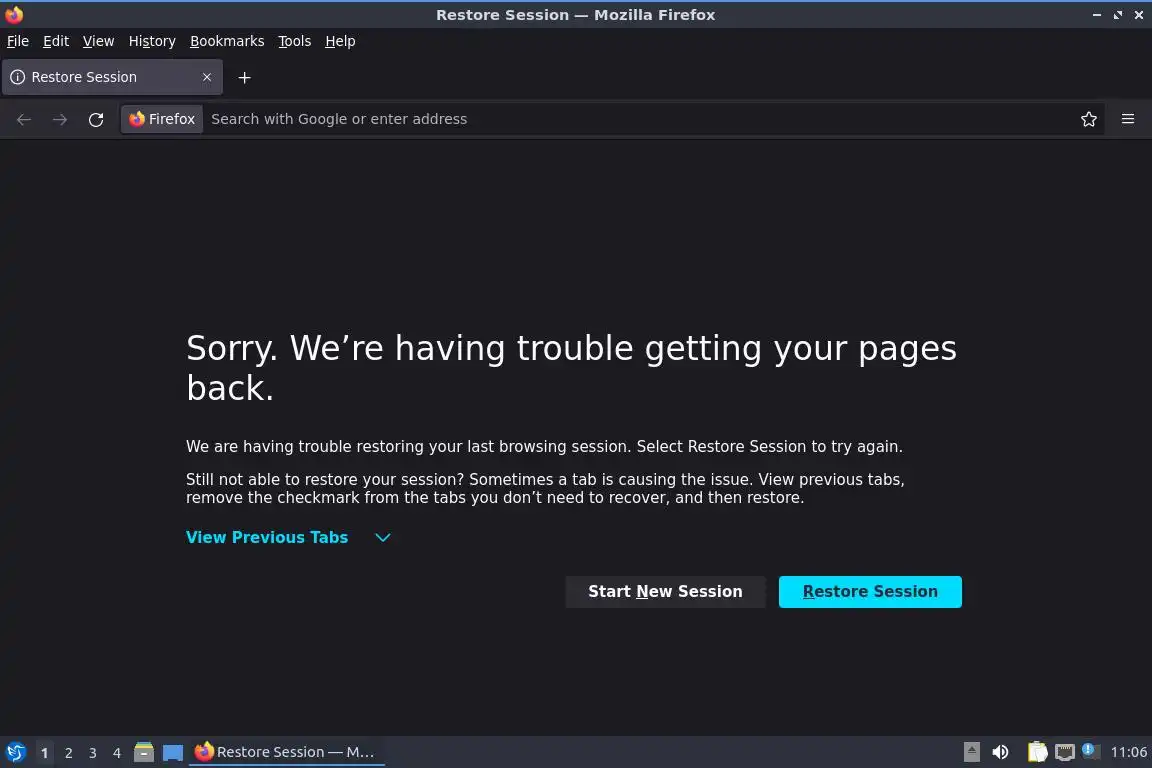Reload the current page
The height and width of the screenshot is (768, 1152).
(x=96, y=119)
